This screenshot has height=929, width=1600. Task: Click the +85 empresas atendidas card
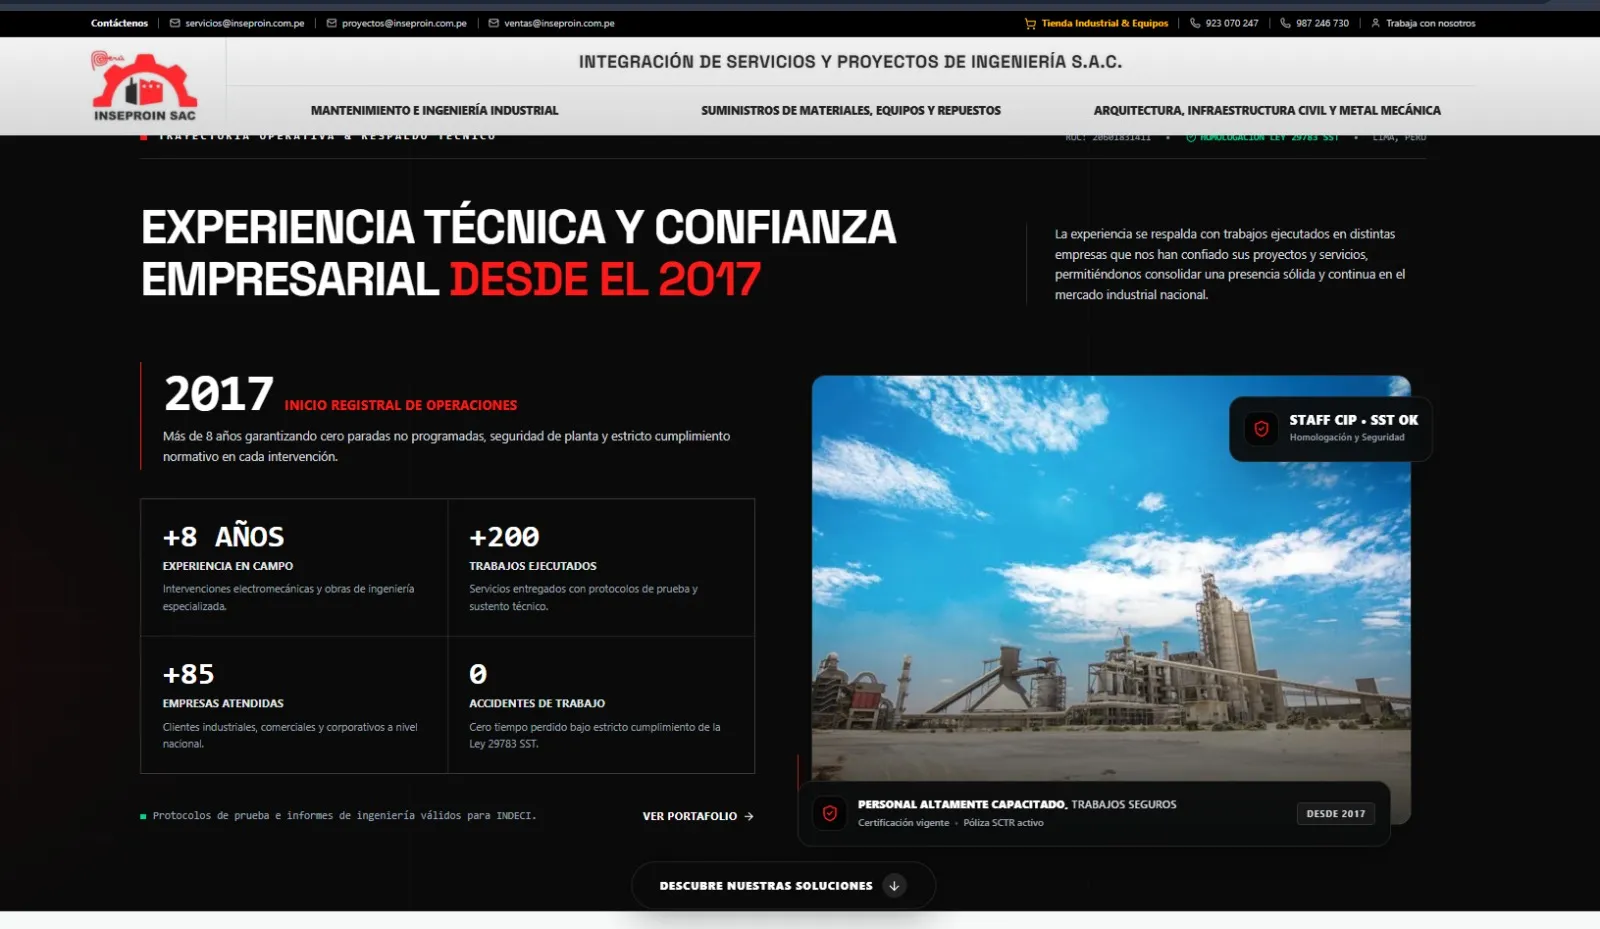(x=294, y=705)
